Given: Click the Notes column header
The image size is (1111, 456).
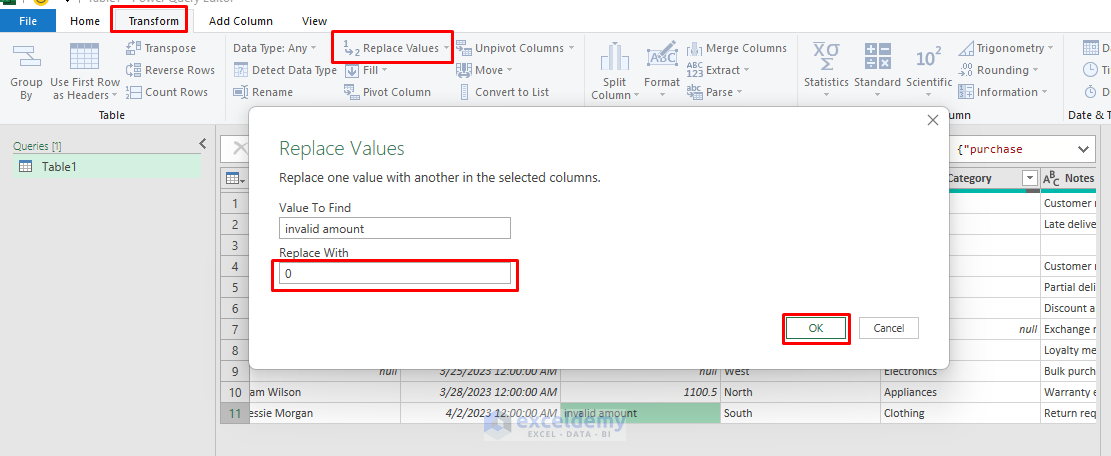Looking at the screenshot, I should (1068, 178).
